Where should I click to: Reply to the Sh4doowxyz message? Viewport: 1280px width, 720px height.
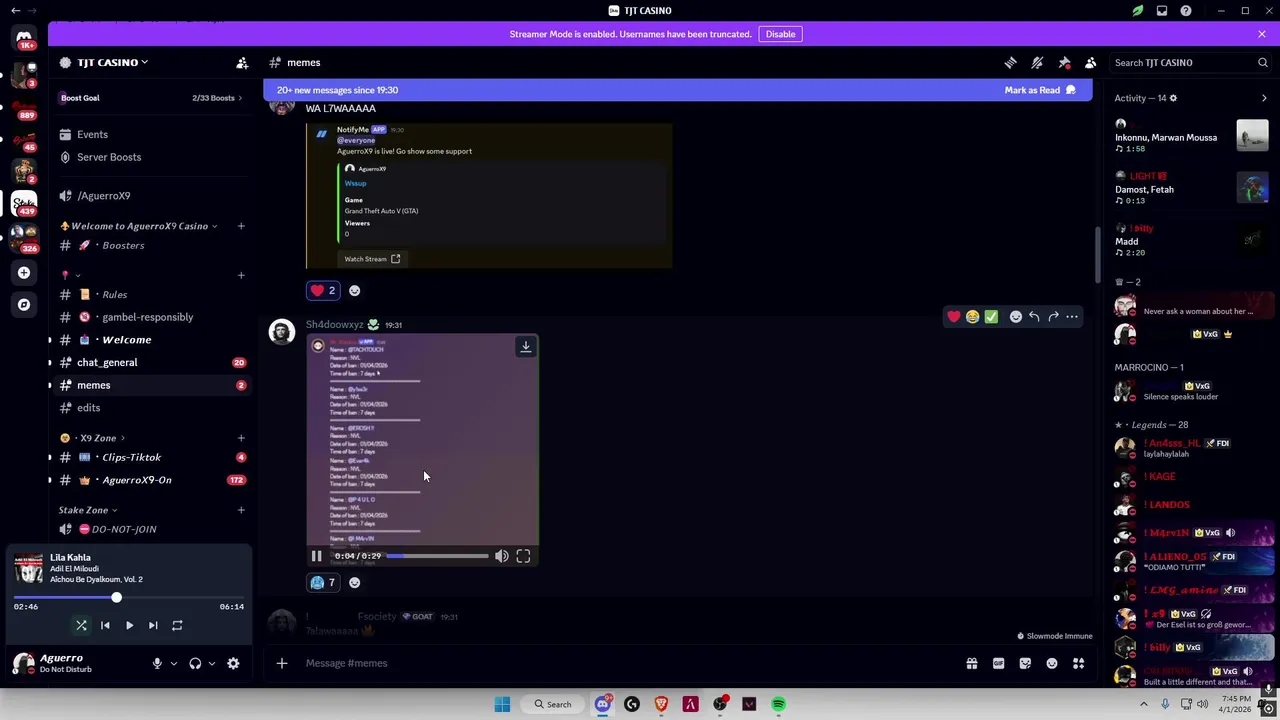tap(1034, 317)
